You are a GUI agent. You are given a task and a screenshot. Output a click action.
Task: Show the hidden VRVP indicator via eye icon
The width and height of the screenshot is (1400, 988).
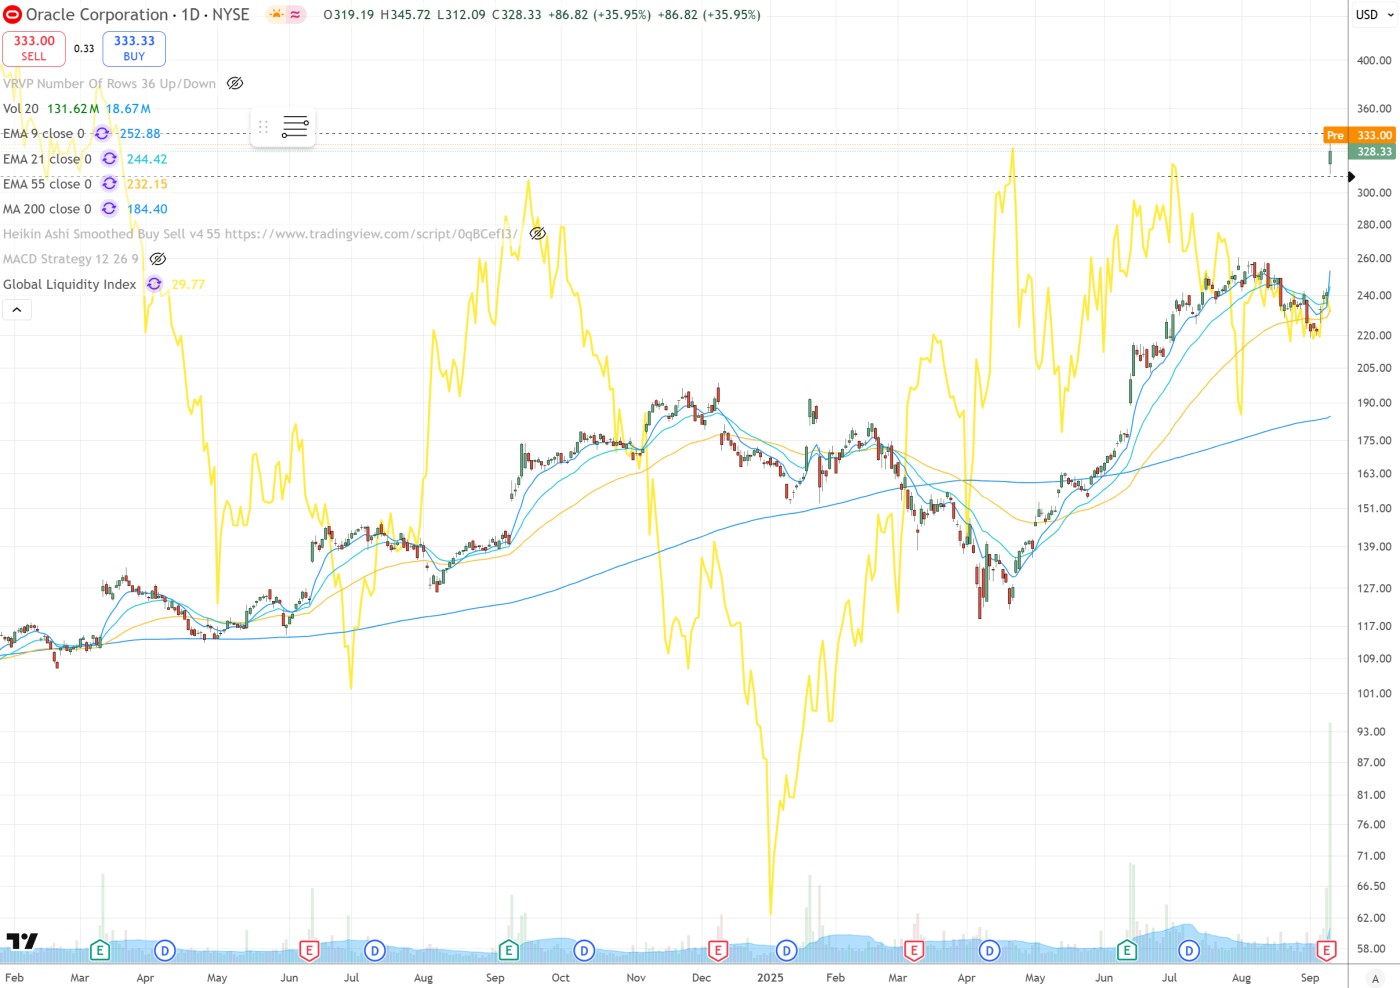click(235, 84)
